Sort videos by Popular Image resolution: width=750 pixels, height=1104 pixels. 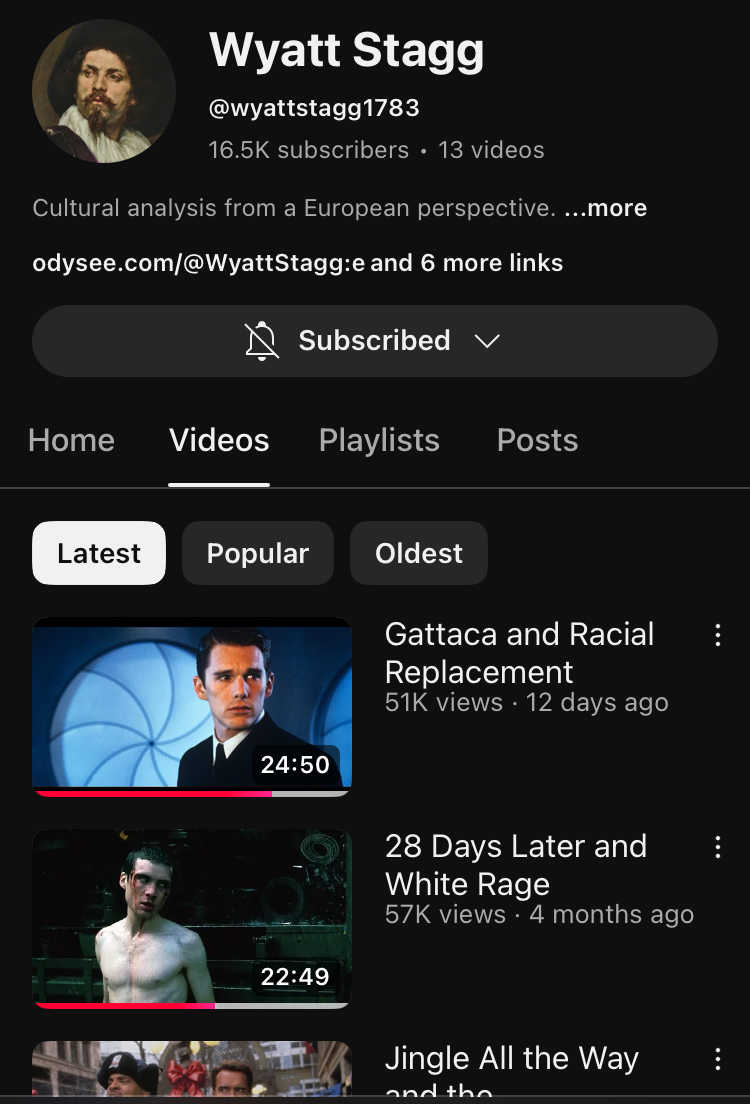258,553
